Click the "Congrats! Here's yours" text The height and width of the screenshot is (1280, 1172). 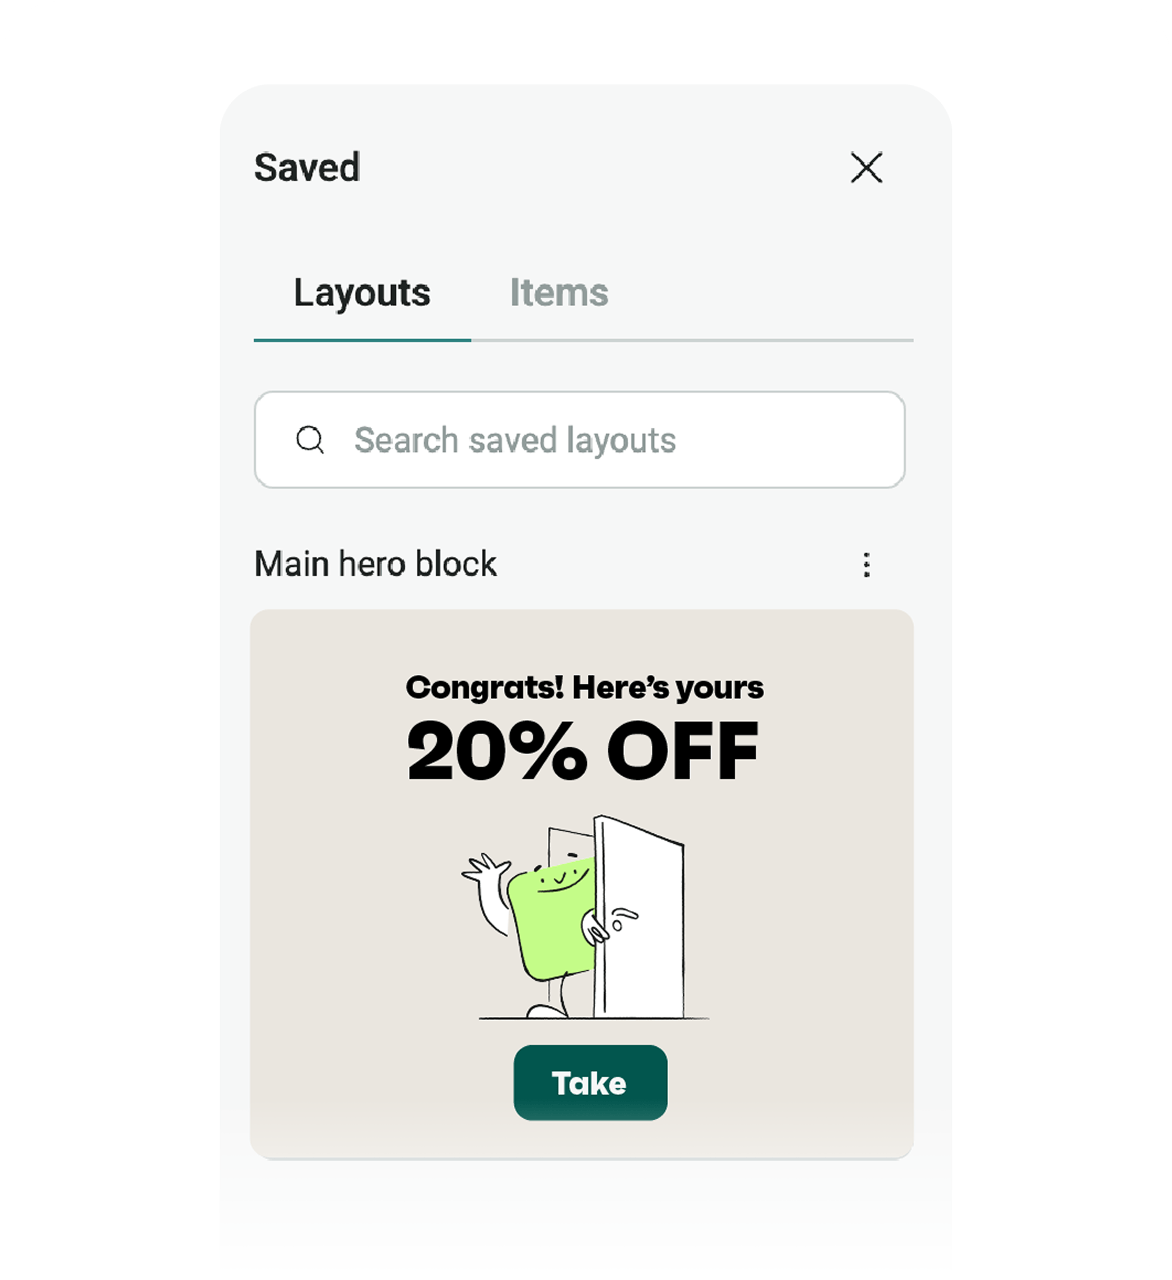click(584, 688)
